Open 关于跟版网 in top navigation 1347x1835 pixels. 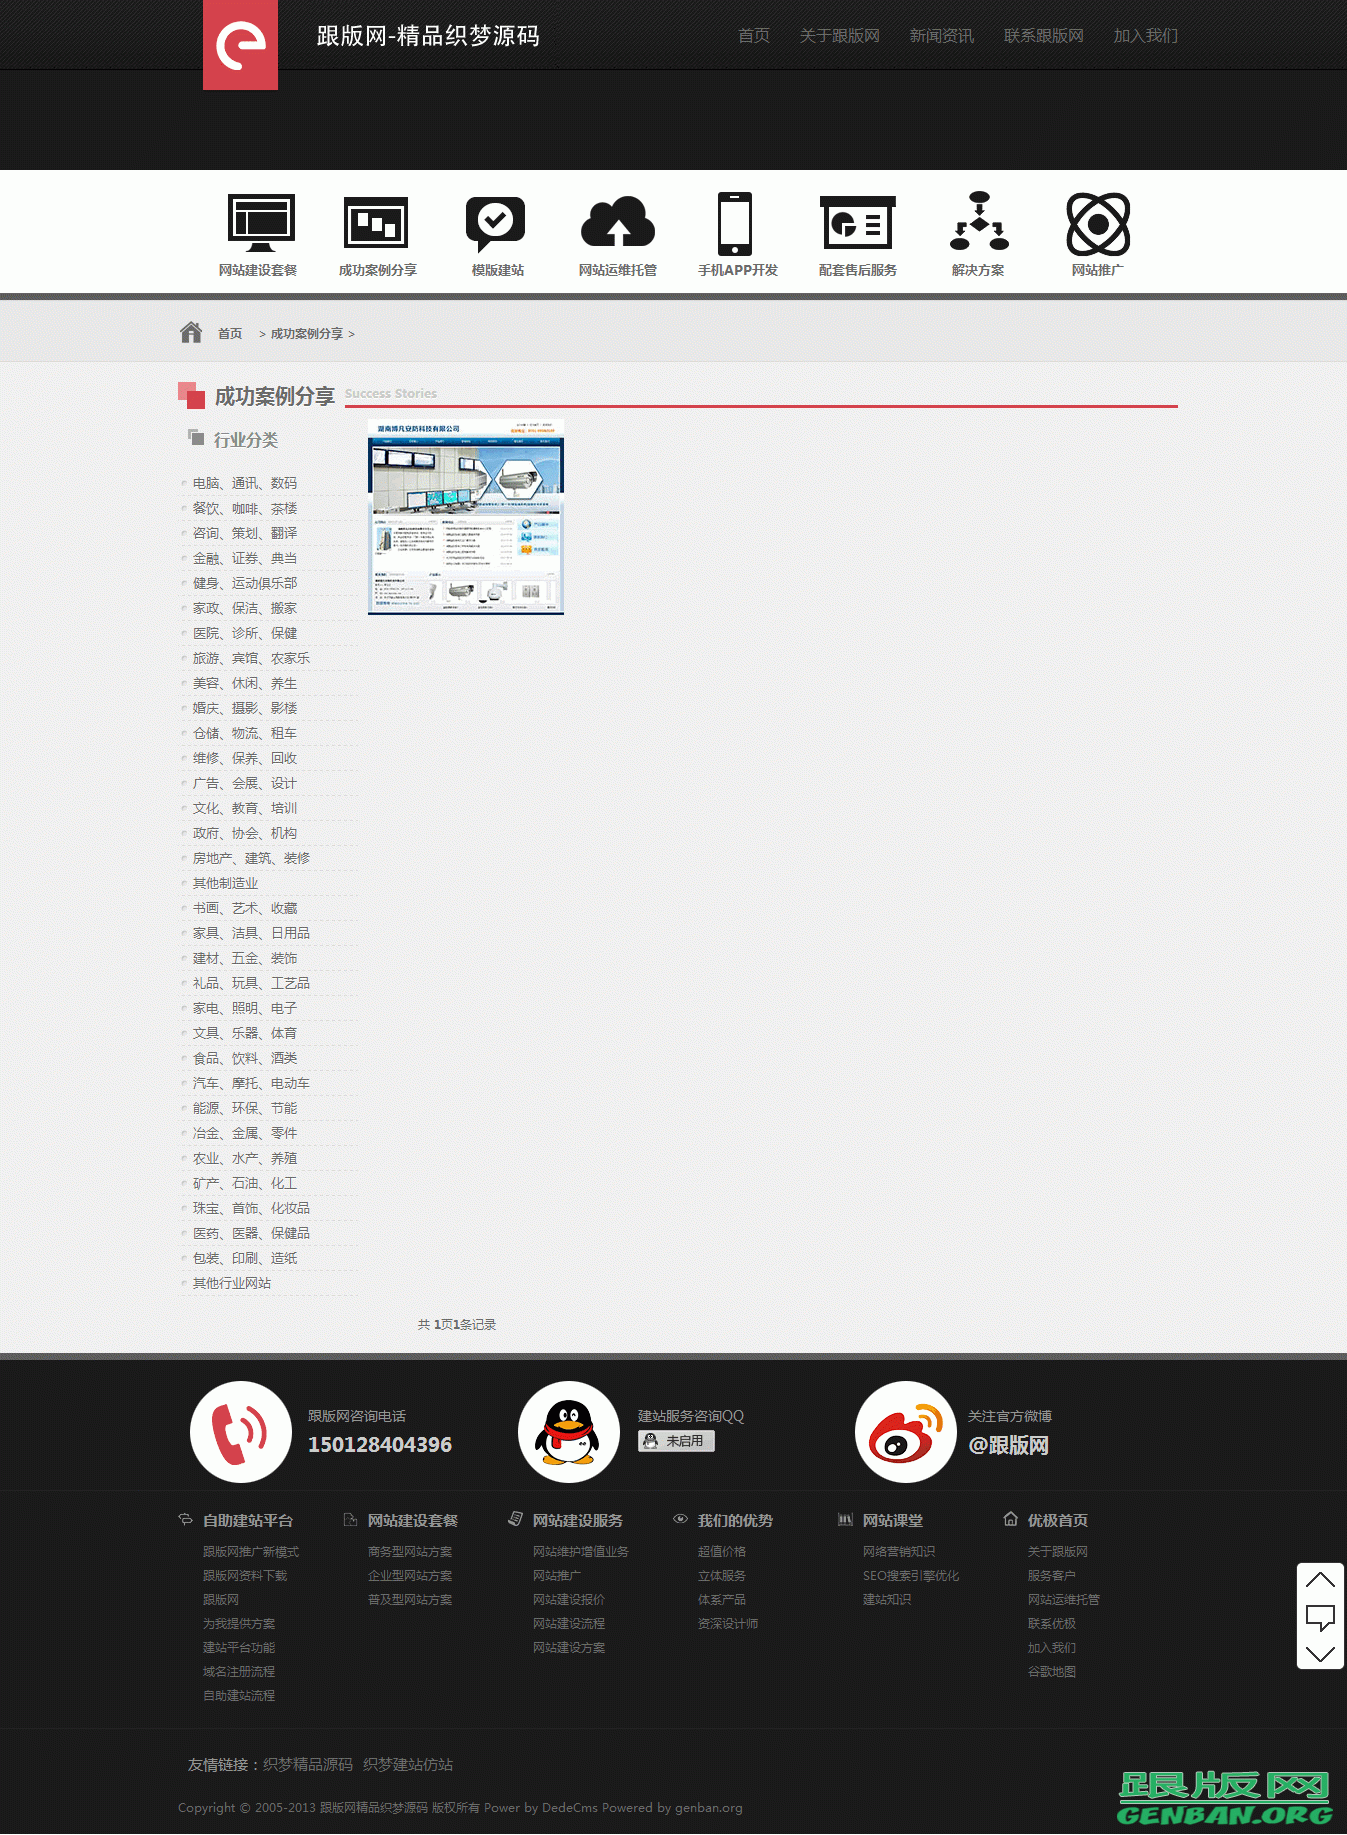pyautogui.click(x=839, y=36)
